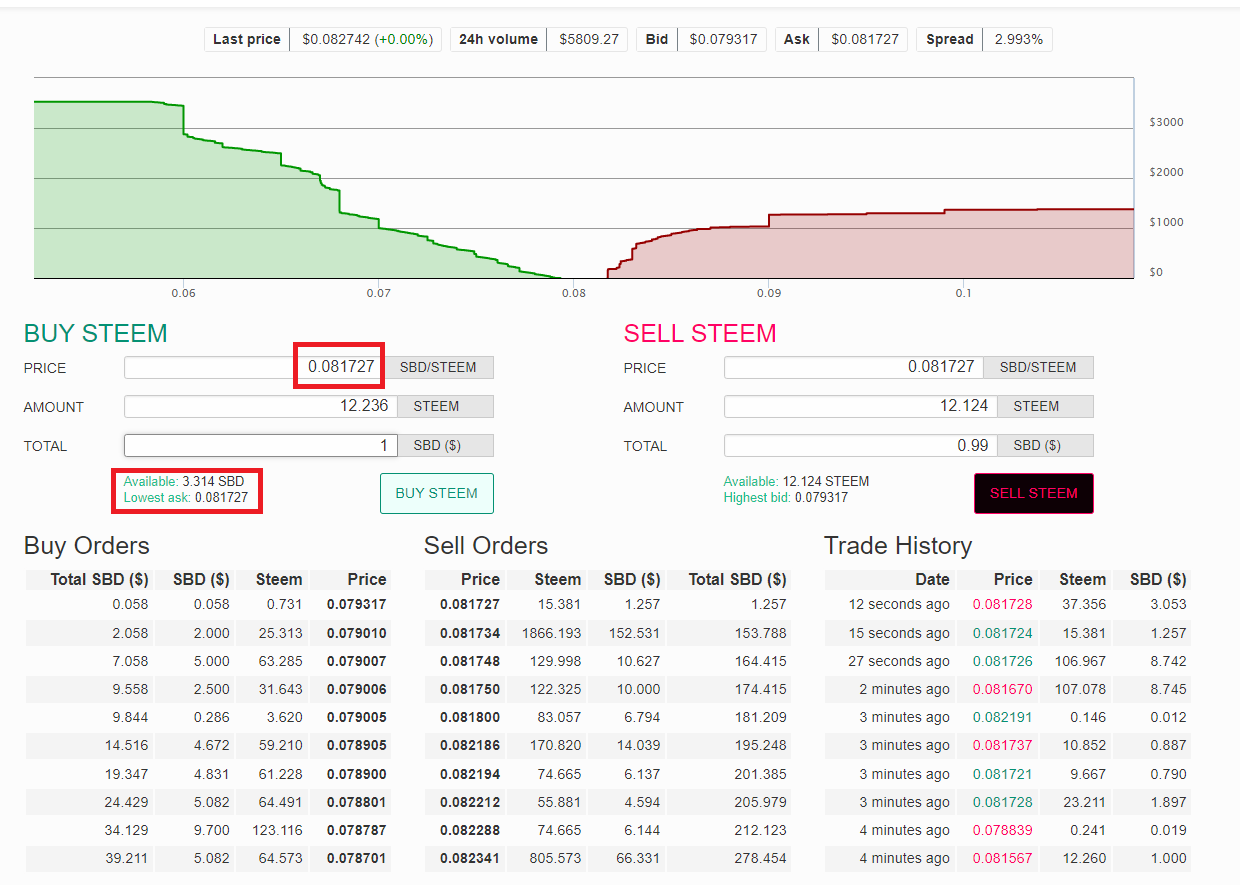The image size is (1240, 885).
Task: Click trade history price 0.081726
Action: pyautogui.click(x=1002, y=661)
